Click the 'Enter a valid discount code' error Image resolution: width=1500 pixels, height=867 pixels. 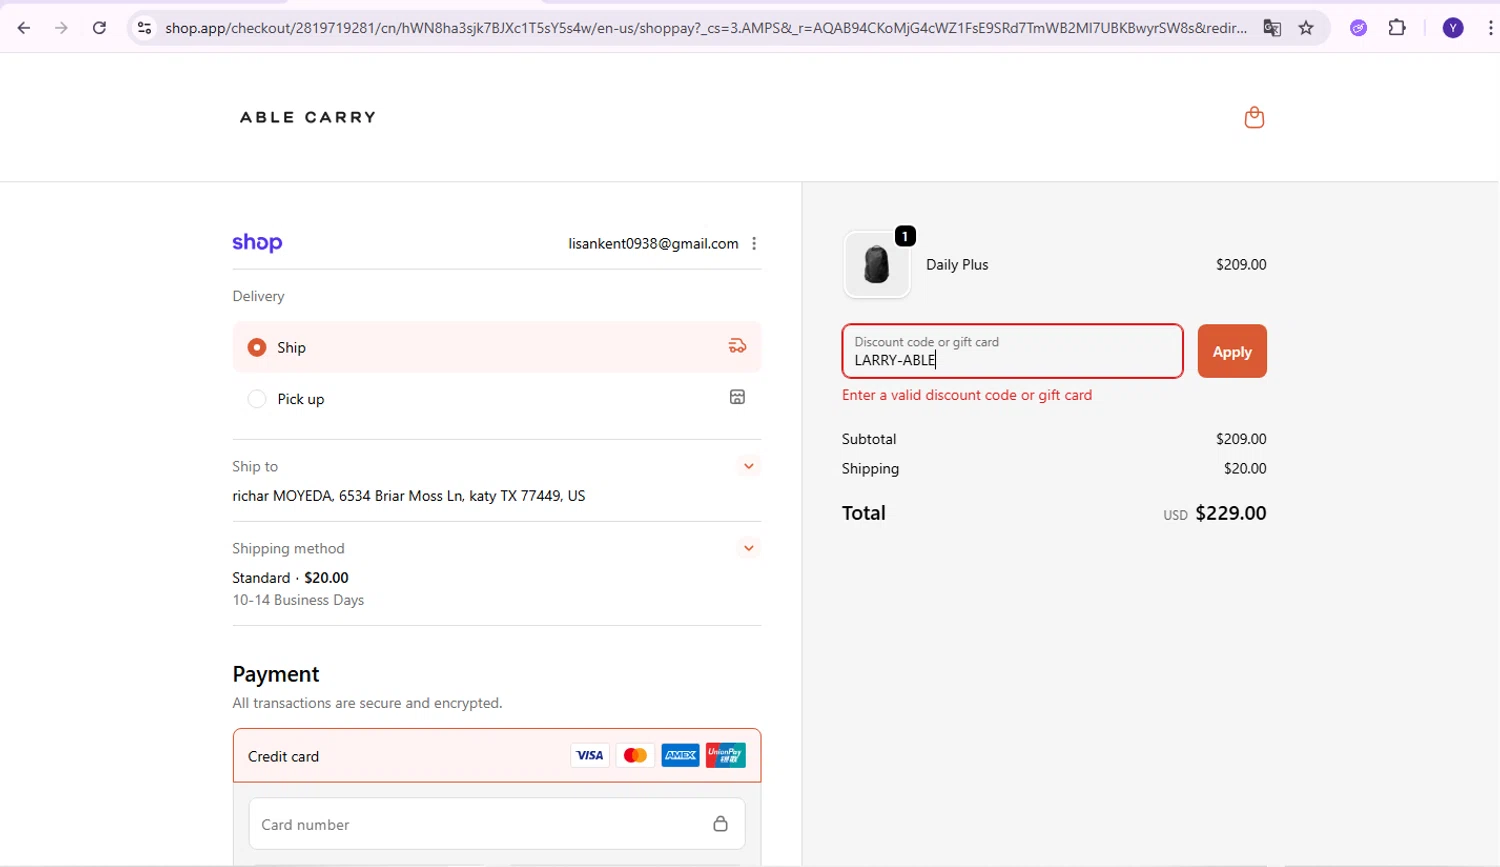coord(967,395)
